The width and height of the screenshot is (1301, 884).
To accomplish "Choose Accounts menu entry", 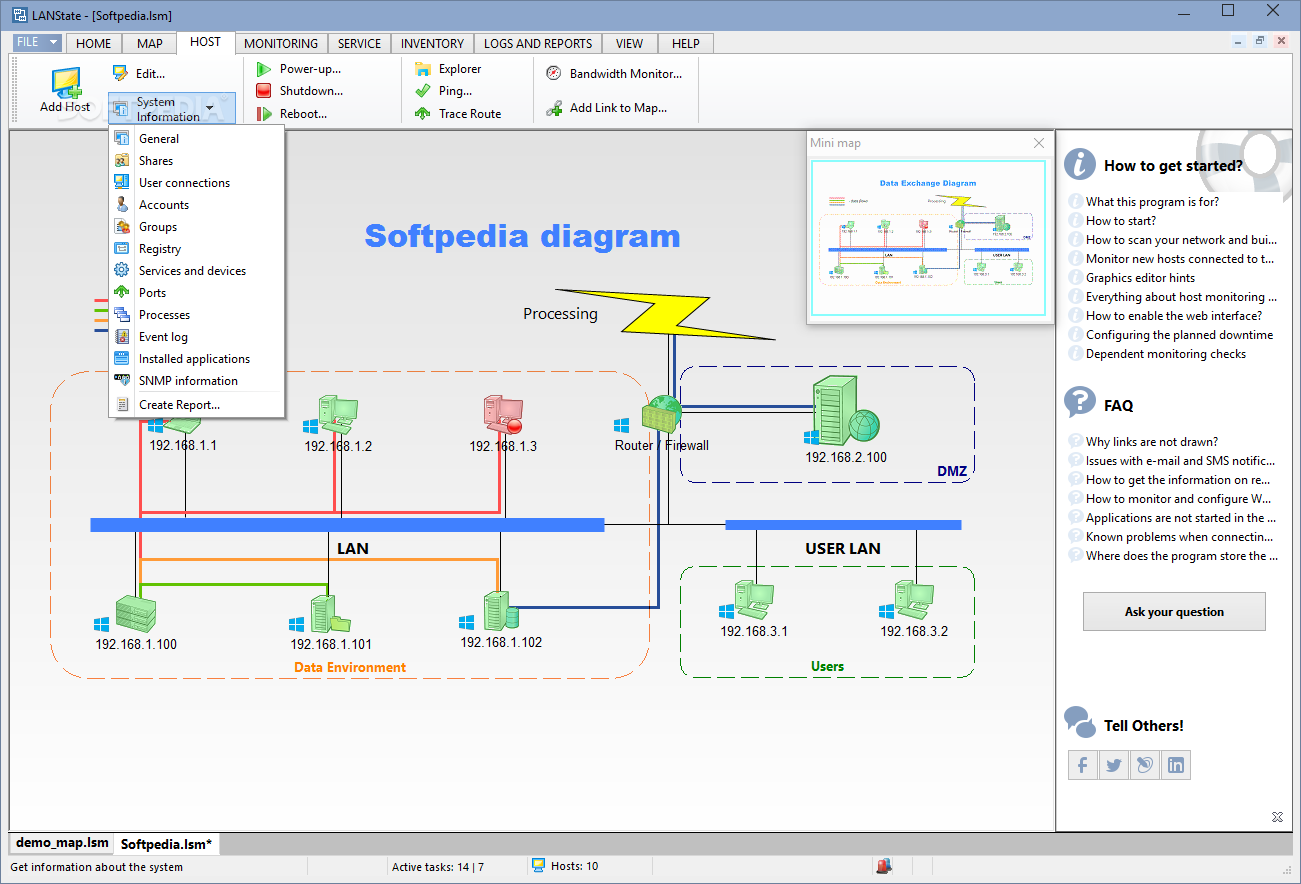I will pyautogui.click(x=197, y=205).
